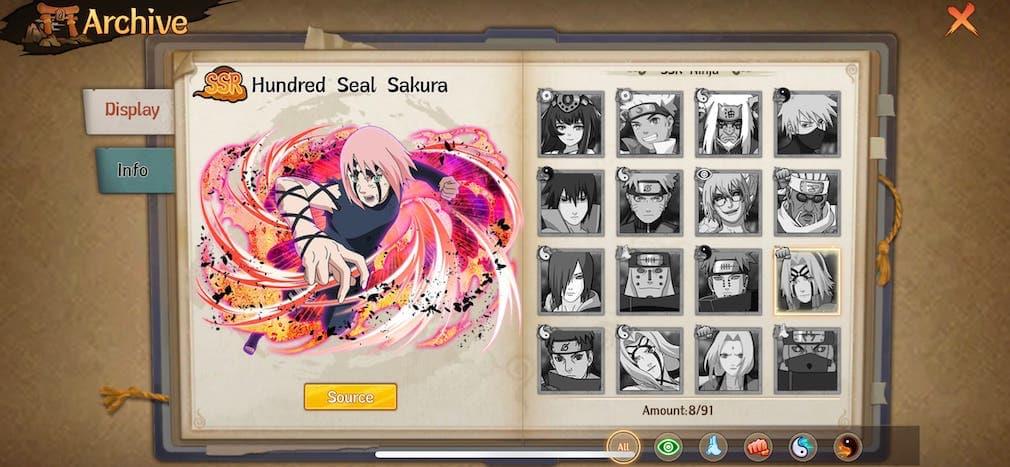This screenshot has height=467, width=1010.
Task: Select the glasses-wearing Karin portrait
Action: (729, 203)
